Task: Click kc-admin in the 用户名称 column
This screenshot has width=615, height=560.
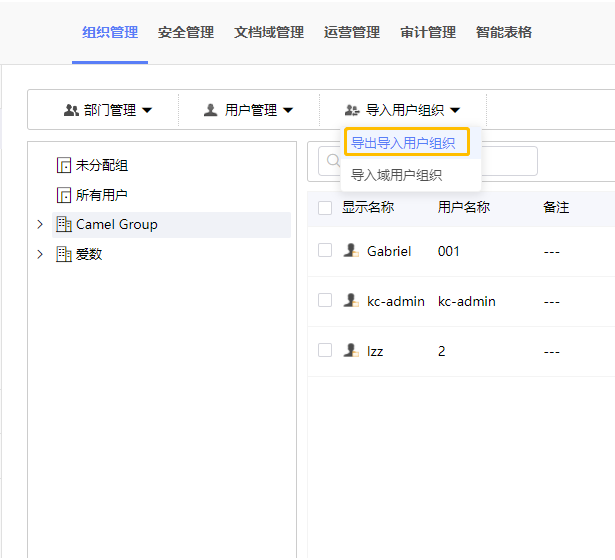Action: click(467, 302)
